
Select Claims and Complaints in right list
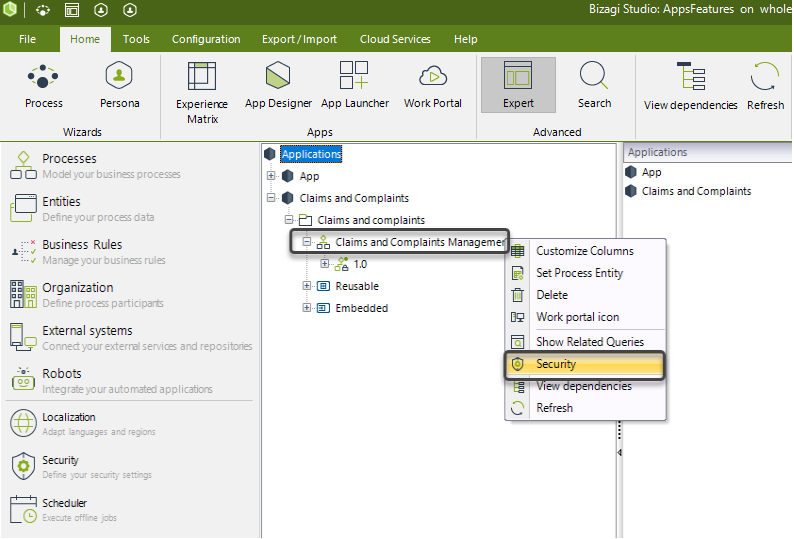696,191
